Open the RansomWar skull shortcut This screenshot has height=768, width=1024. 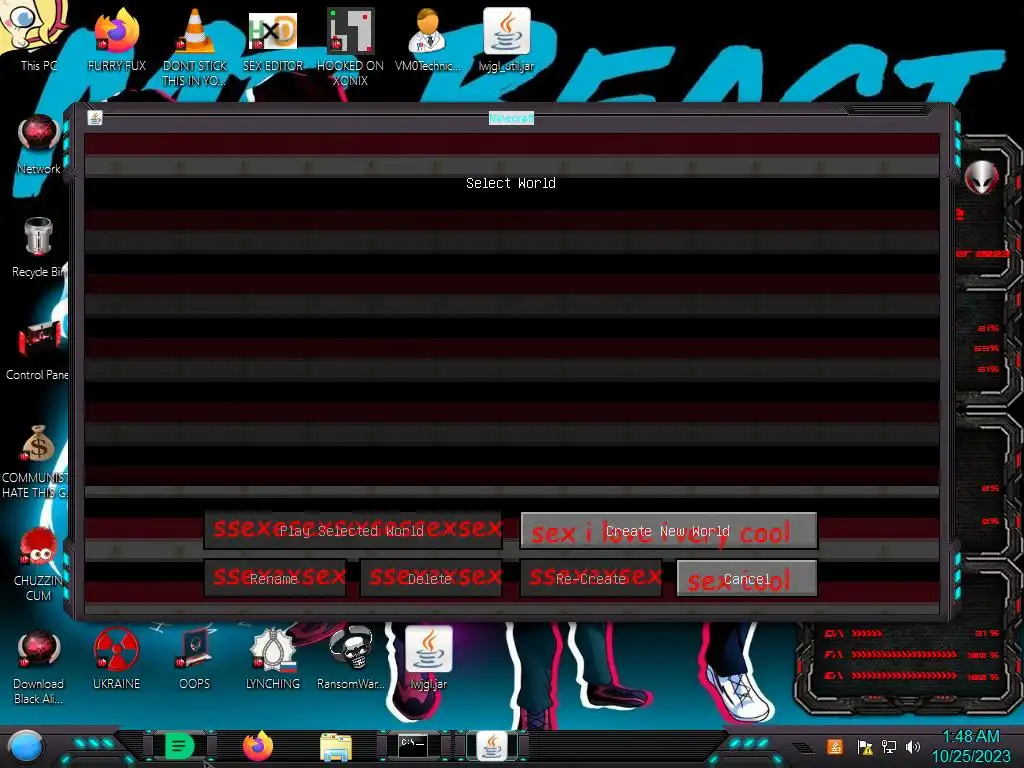[351, 660]
